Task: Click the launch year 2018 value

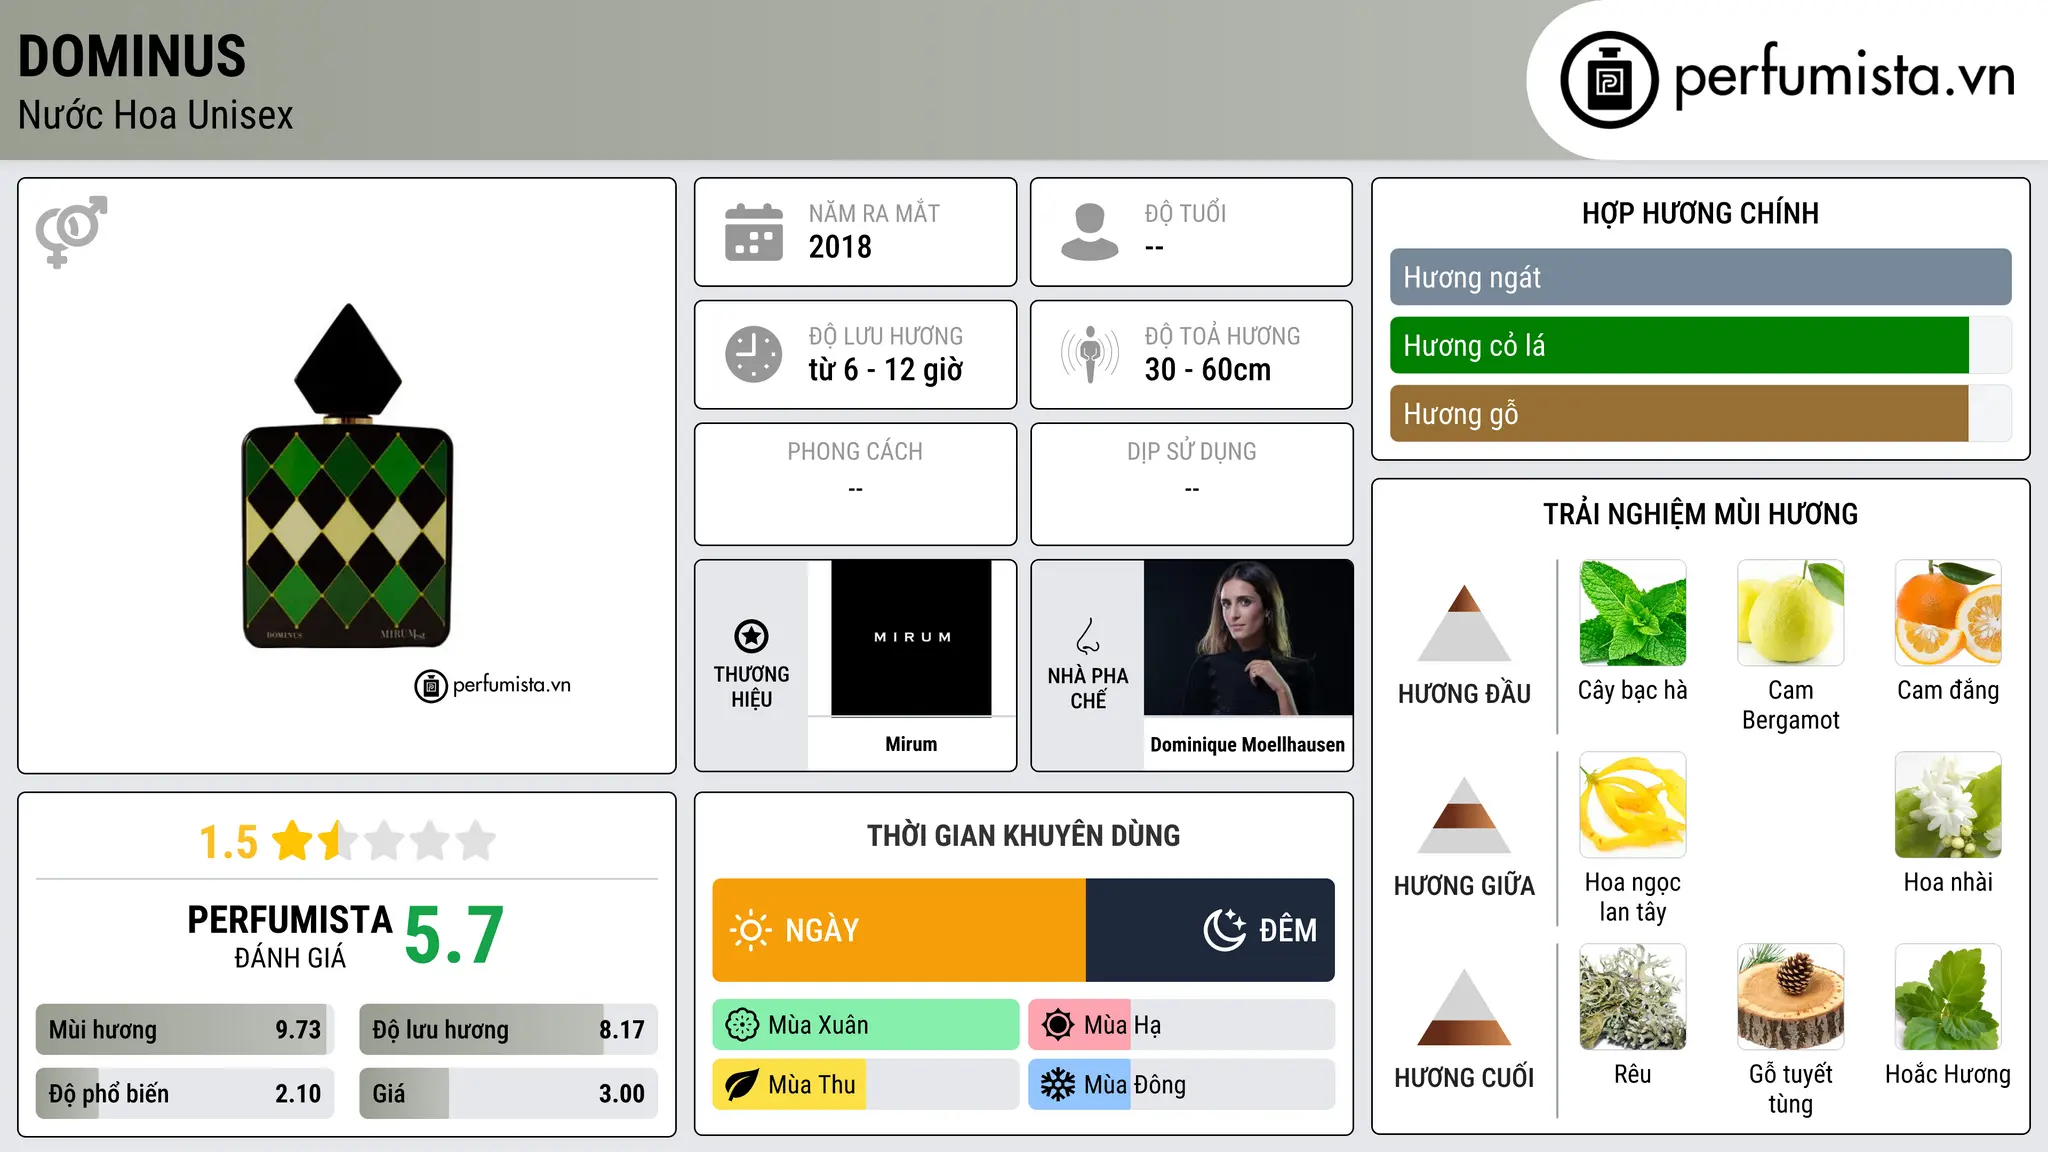Action: 840,247
